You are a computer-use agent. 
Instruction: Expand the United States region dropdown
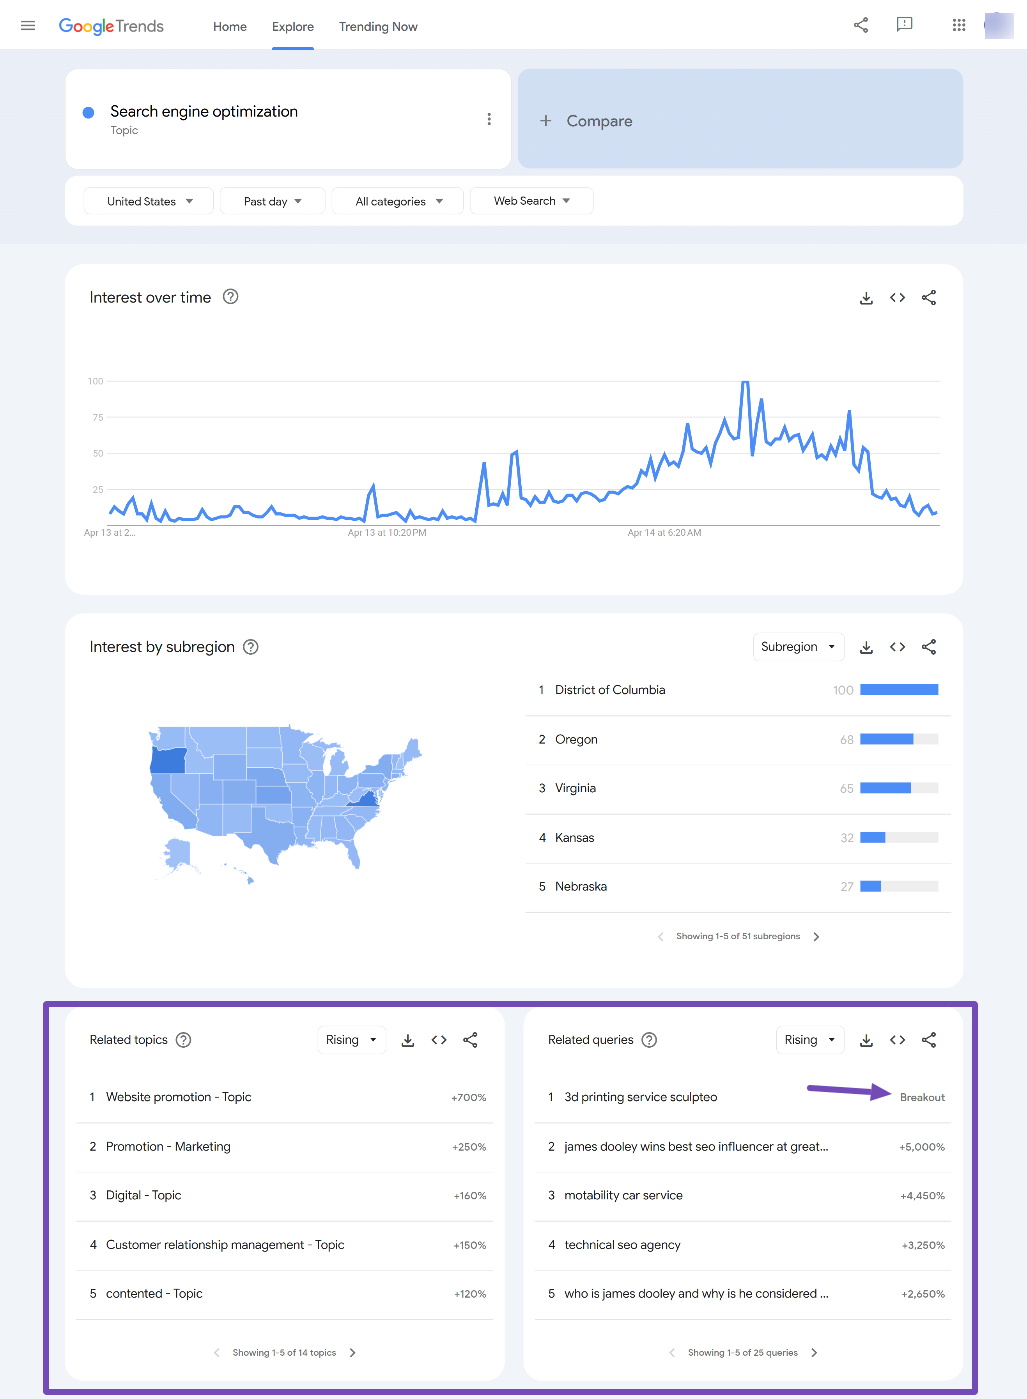[x=149, y=201]
